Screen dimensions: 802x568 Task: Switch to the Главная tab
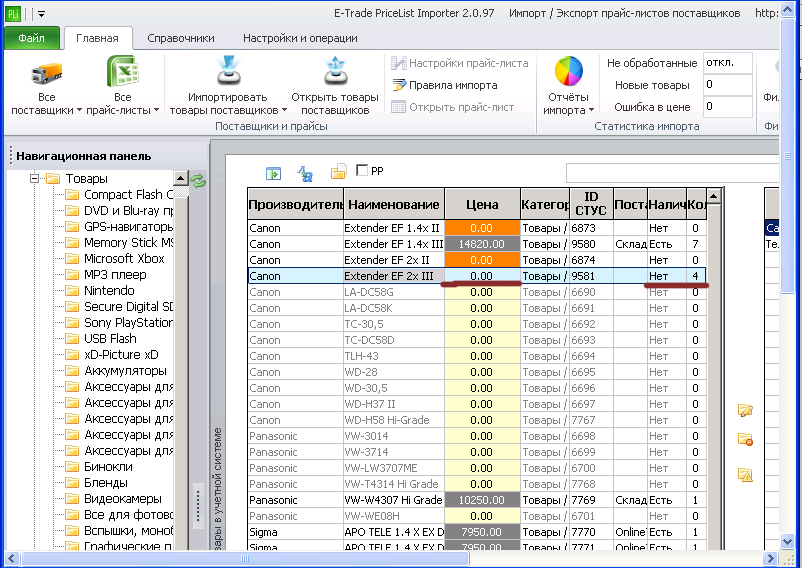[97, 38]
